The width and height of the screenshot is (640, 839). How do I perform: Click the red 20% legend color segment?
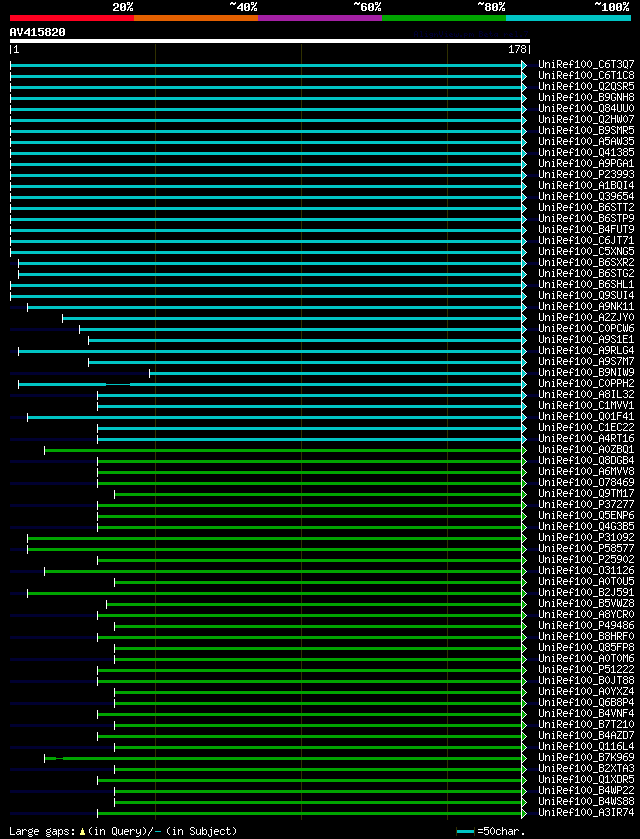(72, 18)
